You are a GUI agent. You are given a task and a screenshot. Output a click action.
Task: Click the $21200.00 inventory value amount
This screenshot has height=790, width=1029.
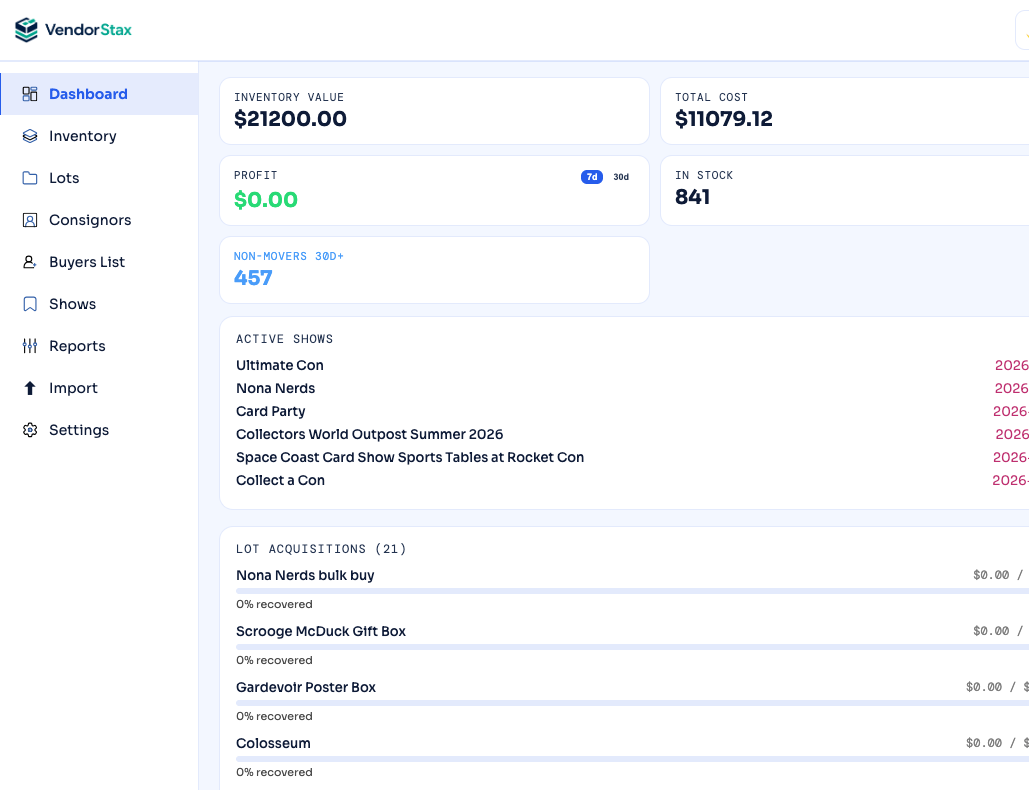290,119
